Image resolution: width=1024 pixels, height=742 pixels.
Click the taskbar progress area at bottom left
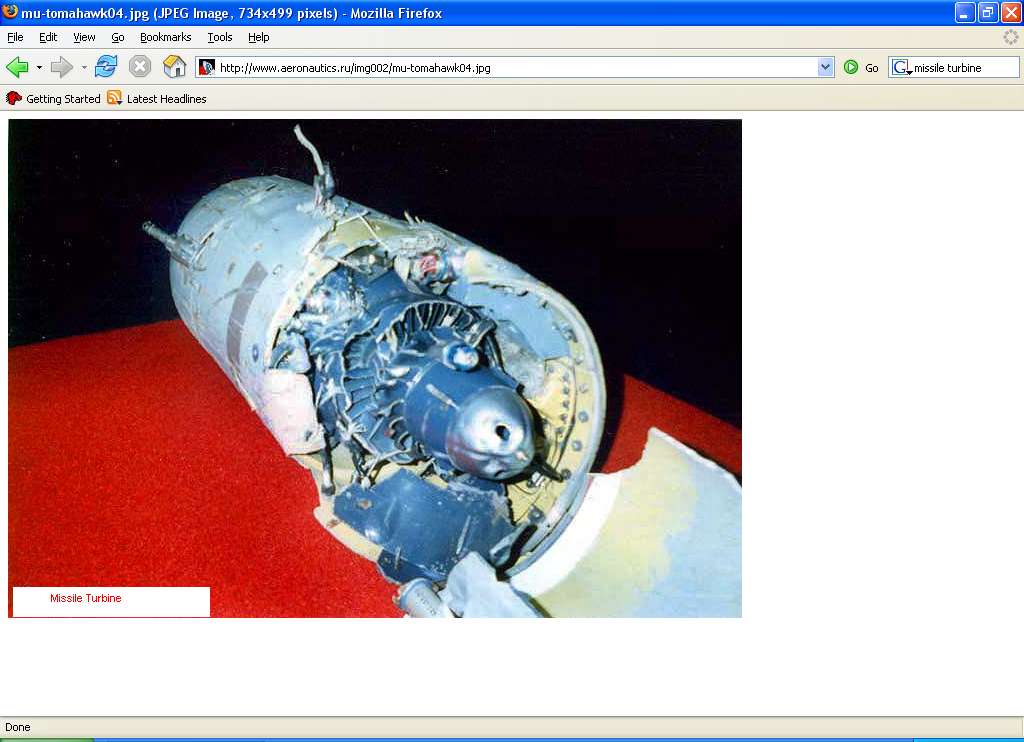click(x=45, y=738)
